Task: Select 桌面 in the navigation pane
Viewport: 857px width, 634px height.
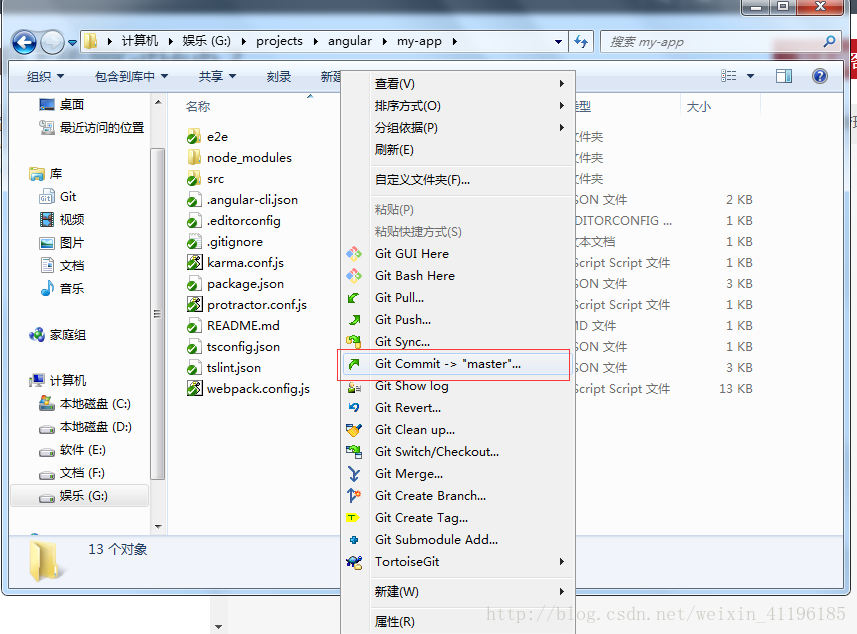Action: coord(62,104)
